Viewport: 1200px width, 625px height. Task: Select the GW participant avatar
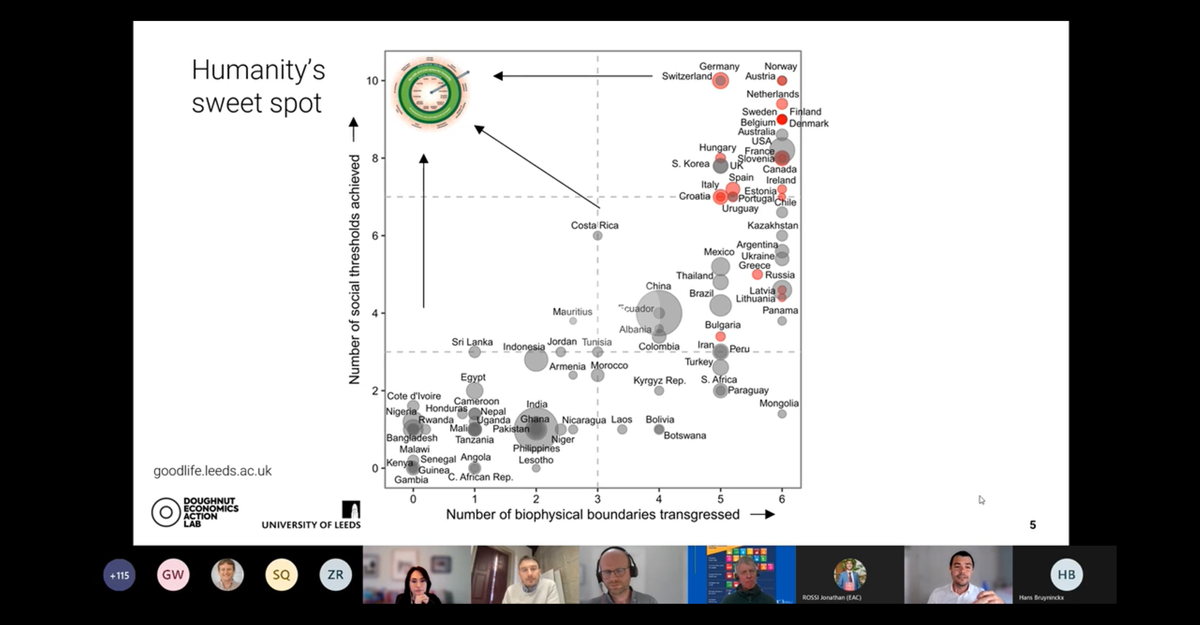[173, 575]
